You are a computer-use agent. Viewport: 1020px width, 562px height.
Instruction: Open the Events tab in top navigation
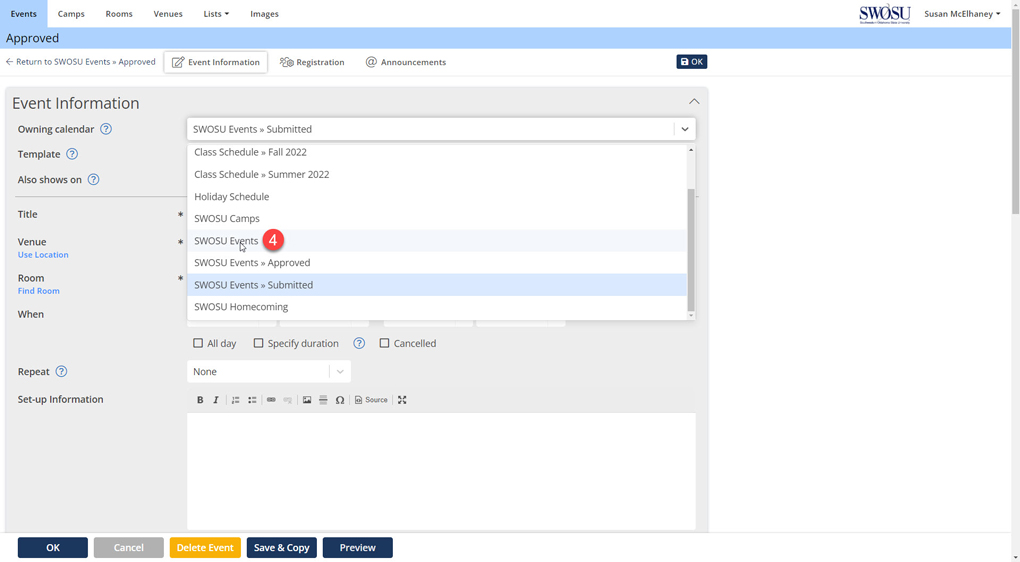click(x=23, y=14)
